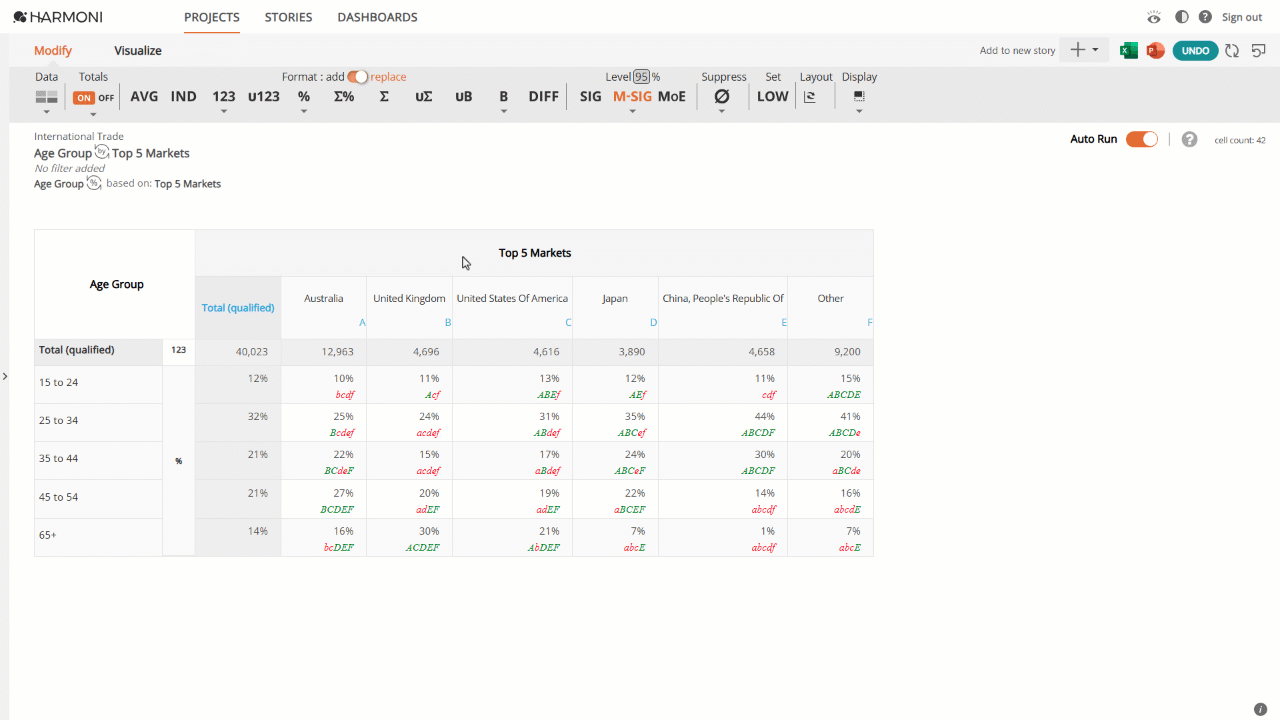The width and height of the screenshot is (1280, 720).
Task: Click the plus Add to new story button
Action: point(1084,50)
